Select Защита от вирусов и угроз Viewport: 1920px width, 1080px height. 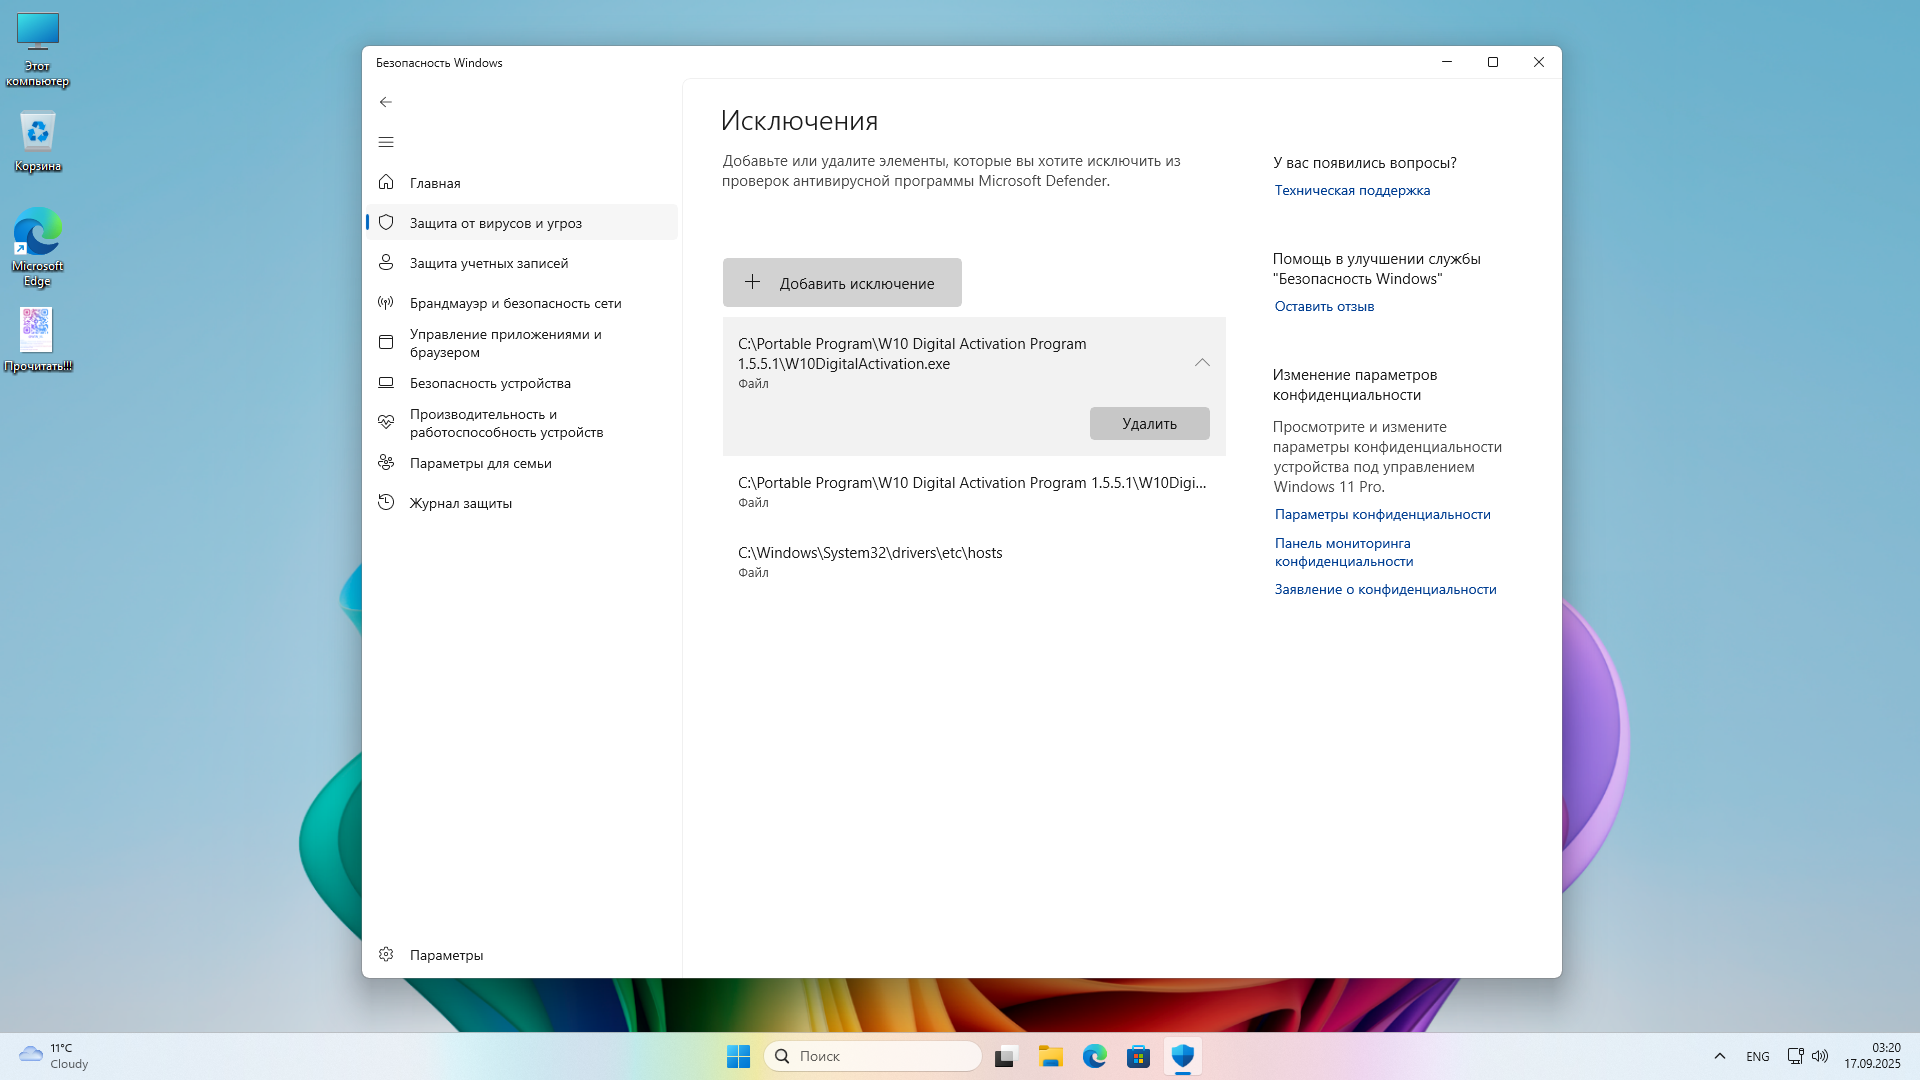tap(522, 223)
